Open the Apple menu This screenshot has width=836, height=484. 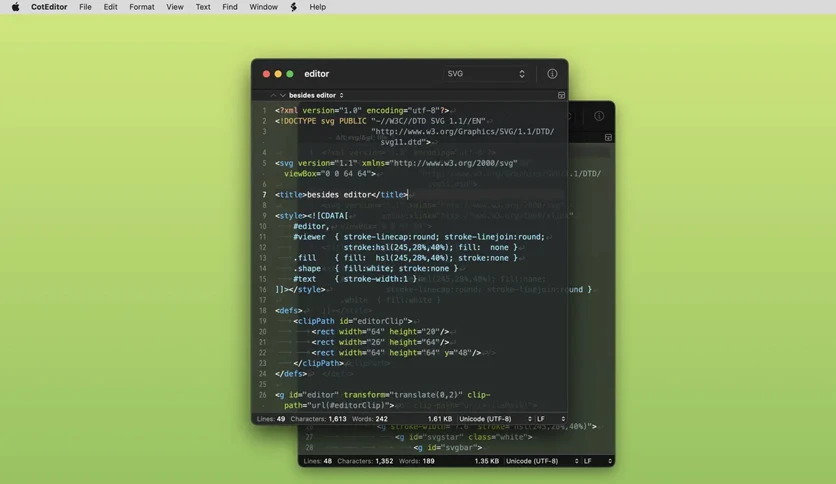[15, 7]
